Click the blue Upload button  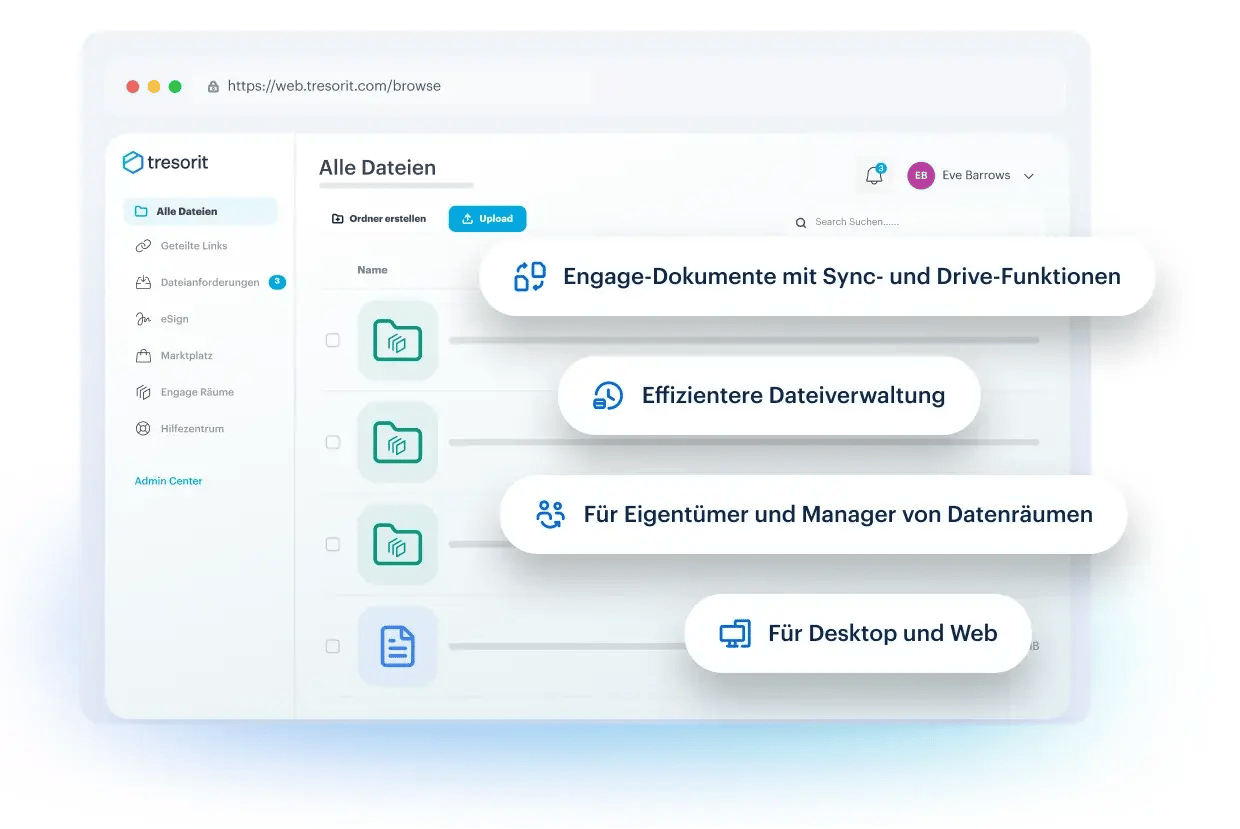click(487, 219)
